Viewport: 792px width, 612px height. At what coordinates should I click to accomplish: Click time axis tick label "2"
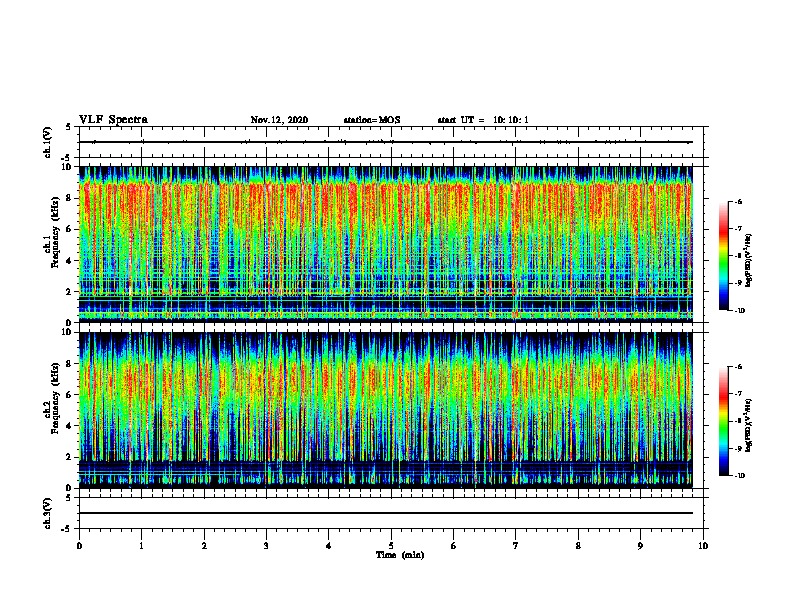204,546
